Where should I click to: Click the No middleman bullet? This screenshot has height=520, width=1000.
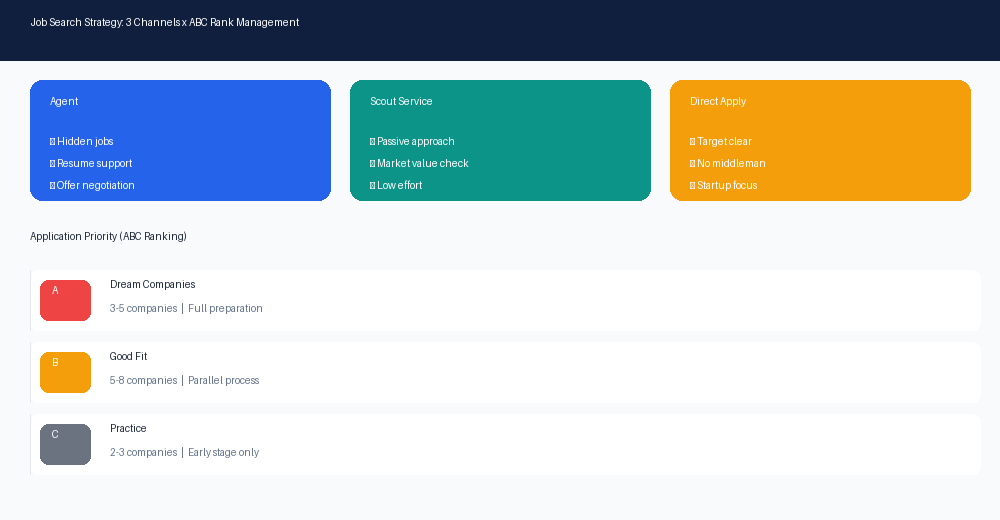[x=728, y=163]
